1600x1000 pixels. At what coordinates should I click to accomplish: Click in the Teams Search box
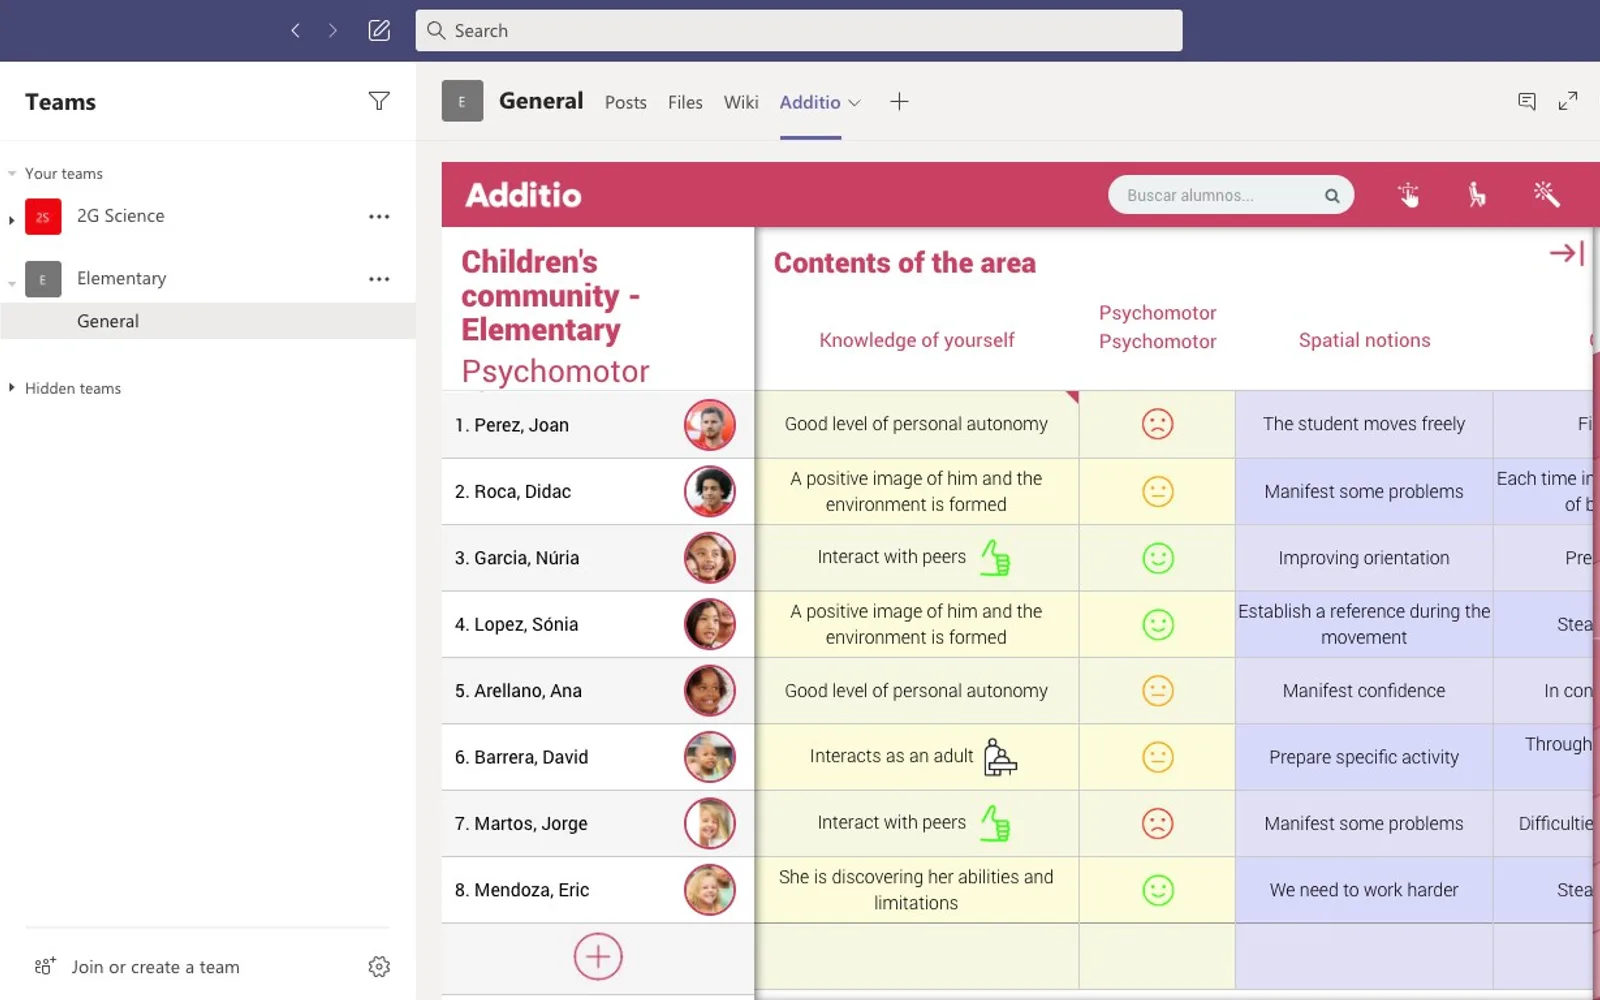[x=799, y=30]
